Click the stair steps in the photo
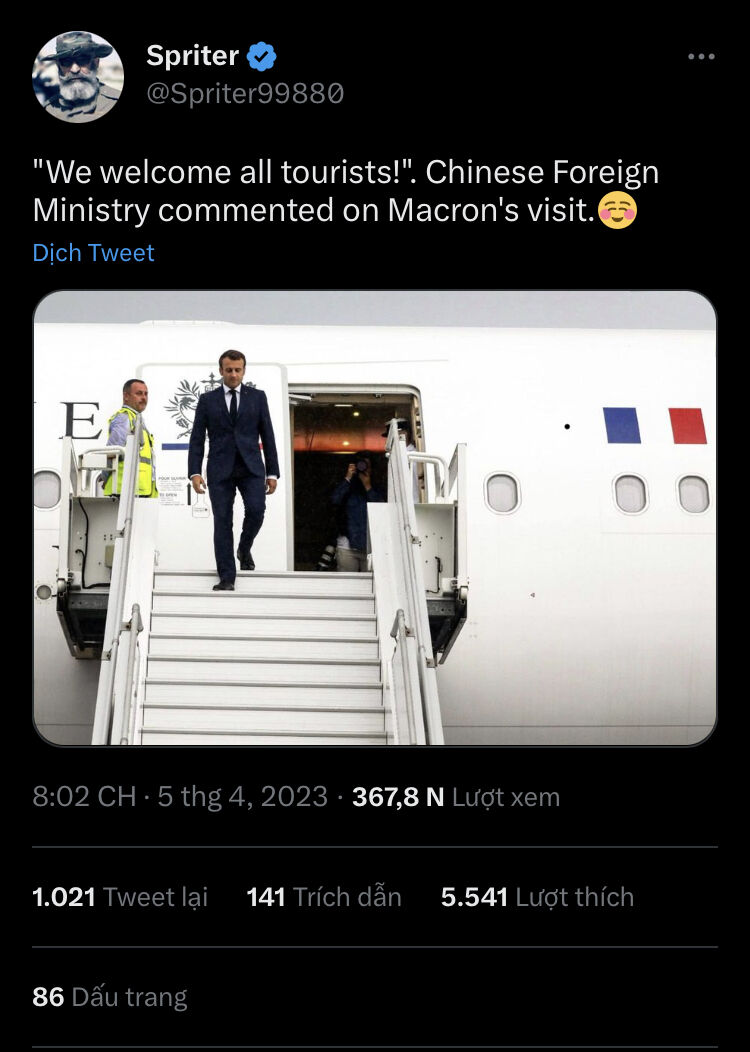Viewport: 750px width, 1052px height. (262, 658)
